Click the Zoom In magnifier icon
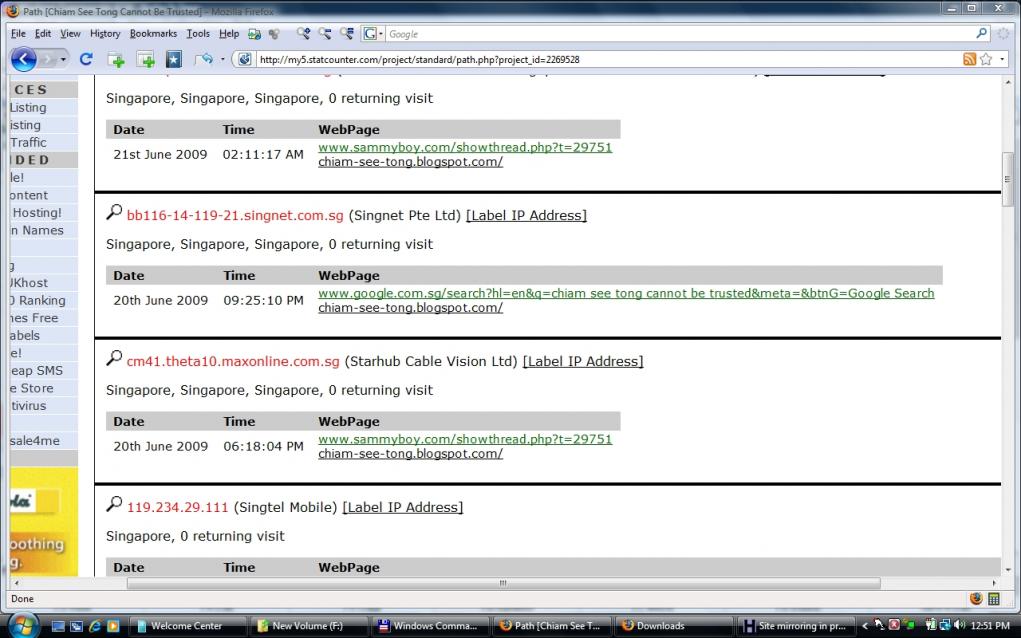Viewport: 1021px width, 638px height. [303, 33]
